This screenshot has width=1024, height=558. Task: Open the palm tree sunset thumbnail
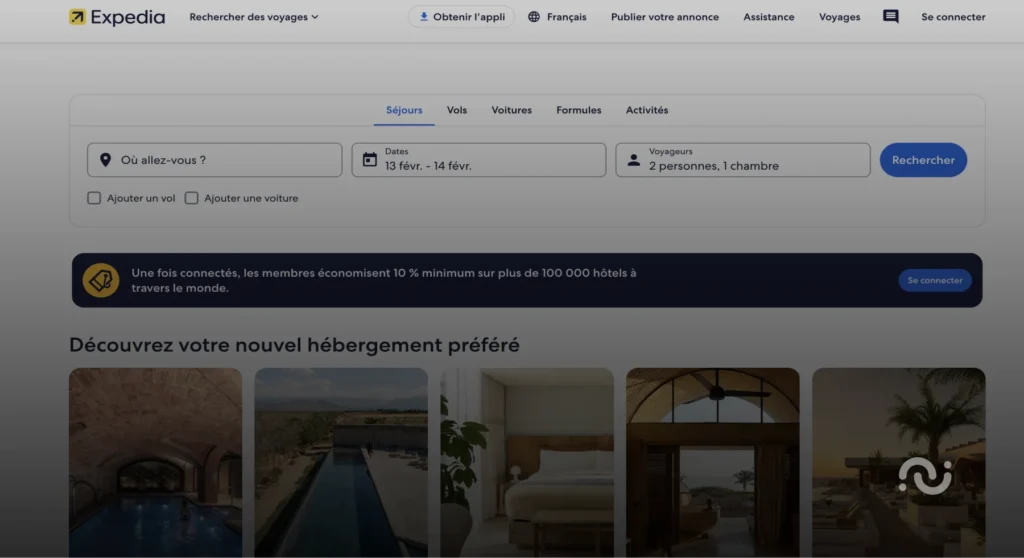[x=899, y=463]
